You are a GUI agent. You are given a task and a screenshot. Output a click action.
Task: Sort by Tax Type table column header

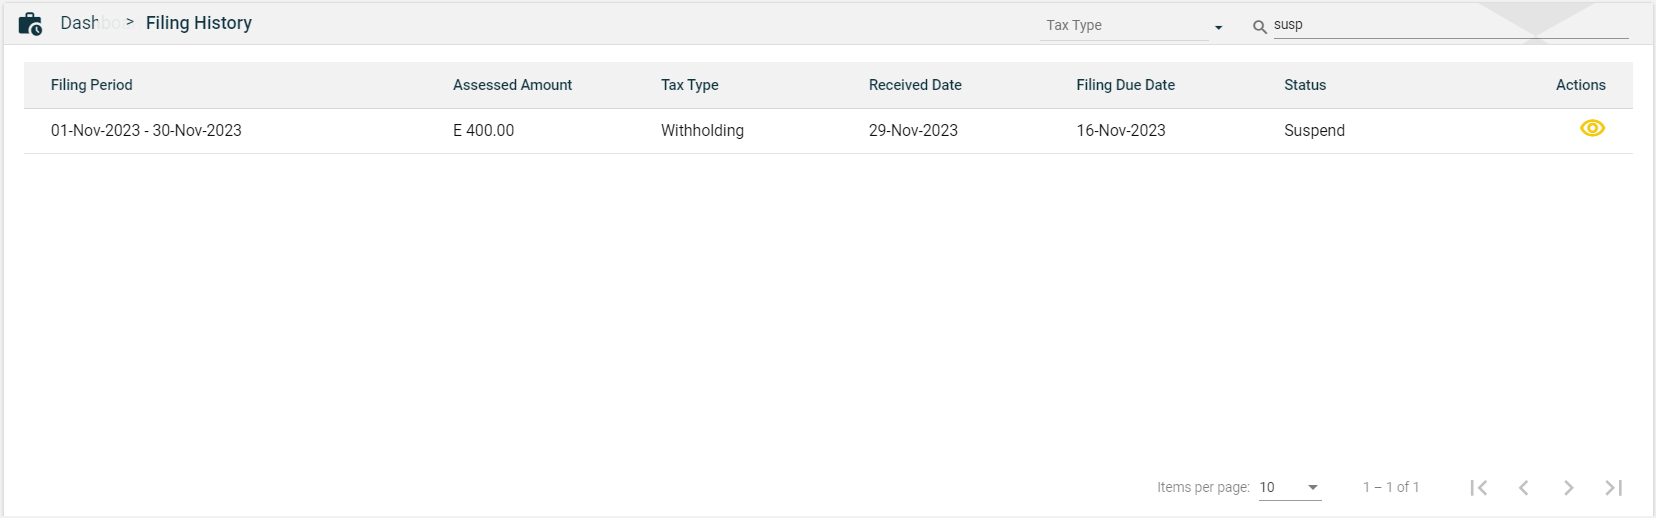pyautogui.click(x=690, y=85)
